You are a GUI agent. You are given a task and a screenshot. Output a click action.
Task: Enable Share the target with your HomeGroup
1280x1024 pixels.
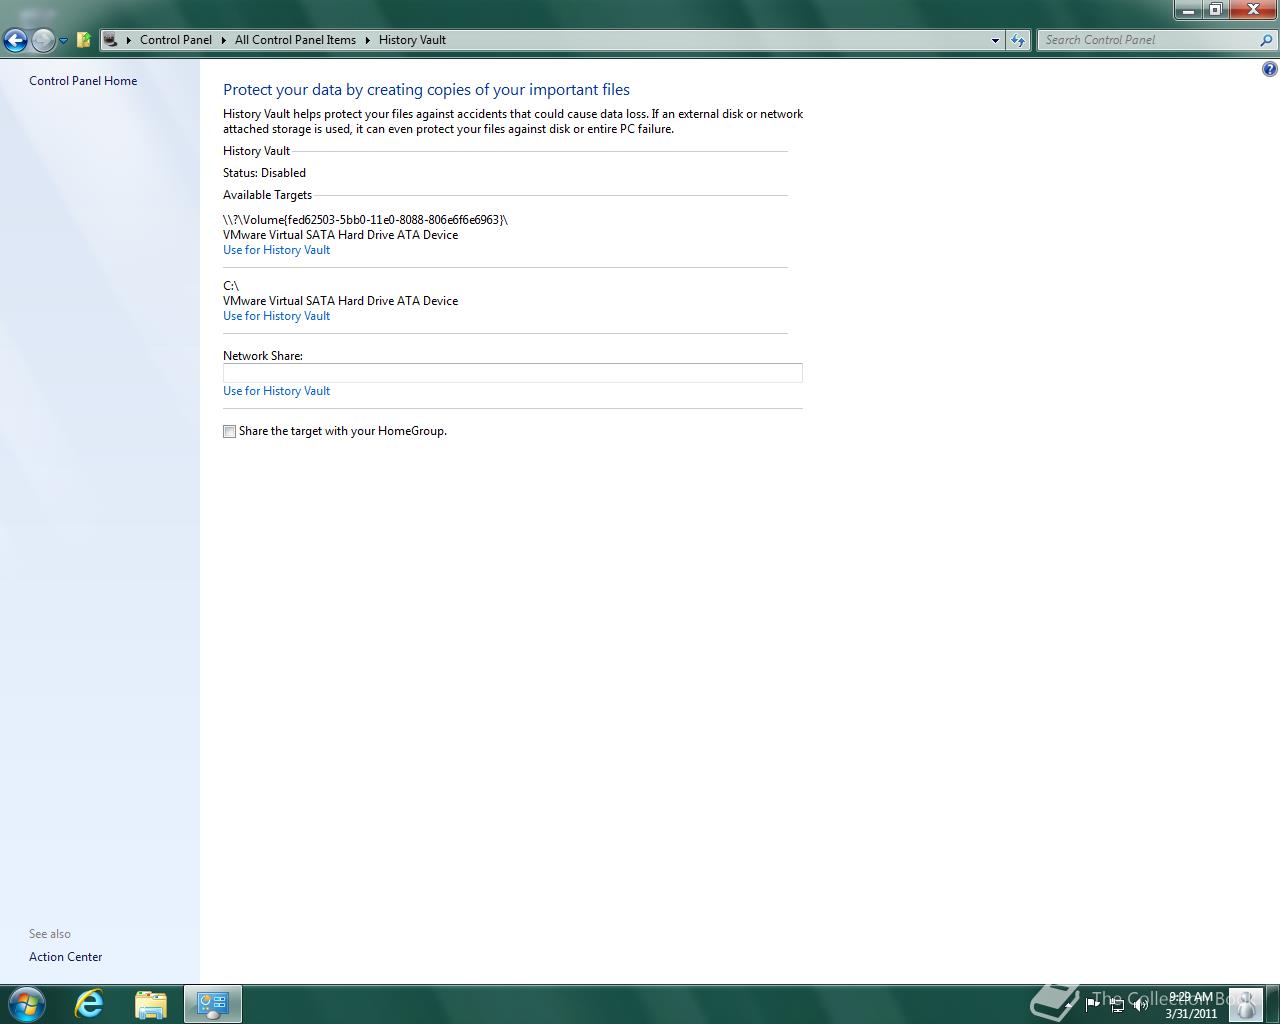229,431
